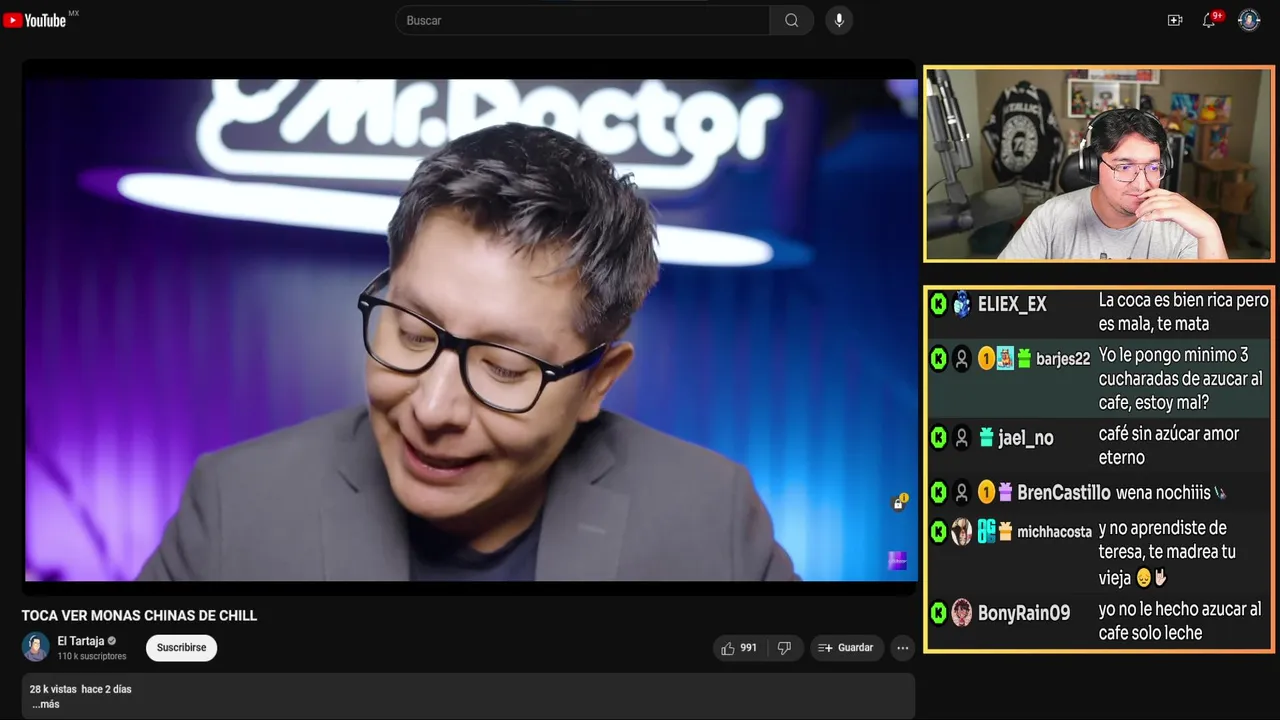This screenshot has height=720, width=1280.
Task: Open the El Tartaja channel avatar
Action: click(36, 647)
